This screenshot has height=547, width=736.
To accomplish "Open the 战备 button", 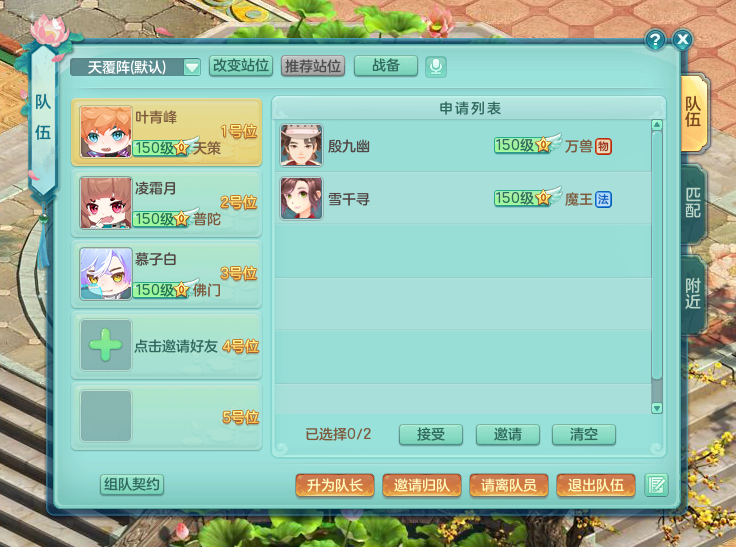I will (386, 66).
